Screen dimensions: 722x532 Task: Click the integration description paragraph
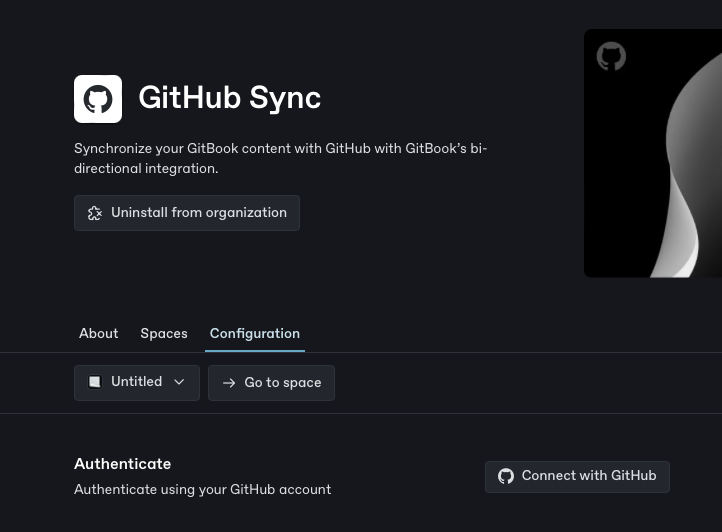pyautogui.click(x=281, y=158)
